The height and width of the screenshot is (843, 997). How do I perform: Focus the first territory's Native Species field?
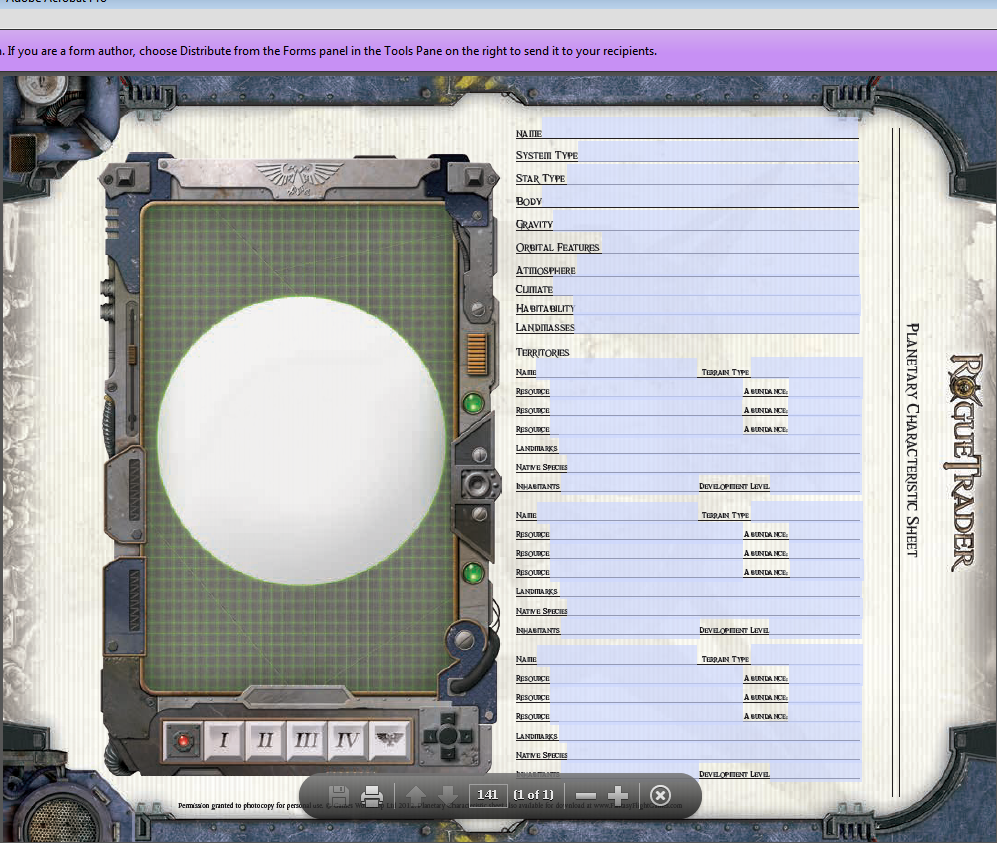click(715, 463)
